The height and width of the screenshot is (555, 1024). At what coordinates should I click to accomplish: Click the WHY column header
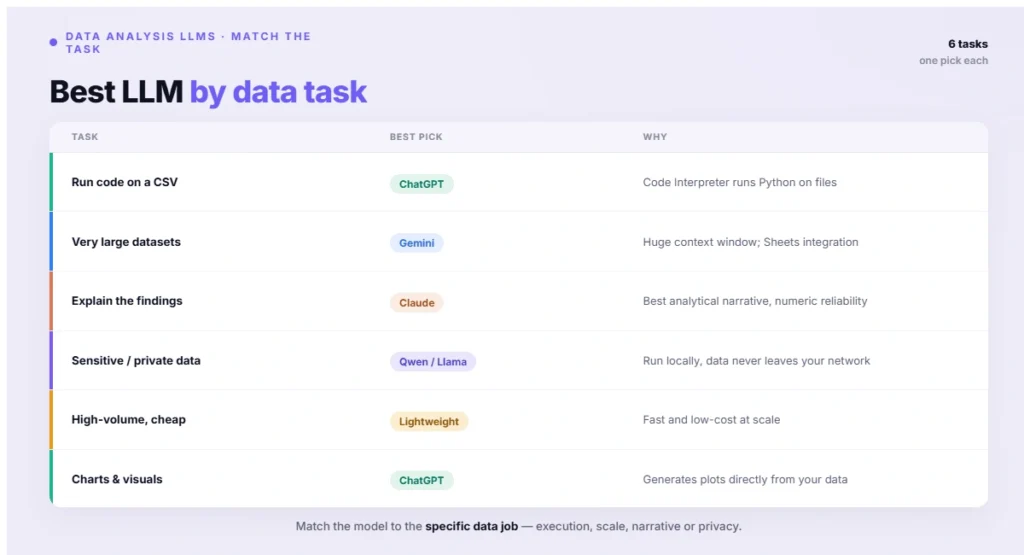[x=655, y=136]
